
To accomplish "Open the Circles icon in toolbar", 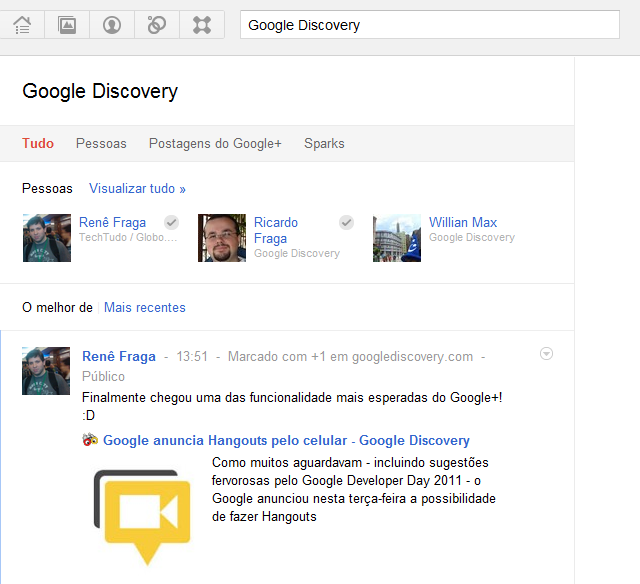I will (157, 25).
